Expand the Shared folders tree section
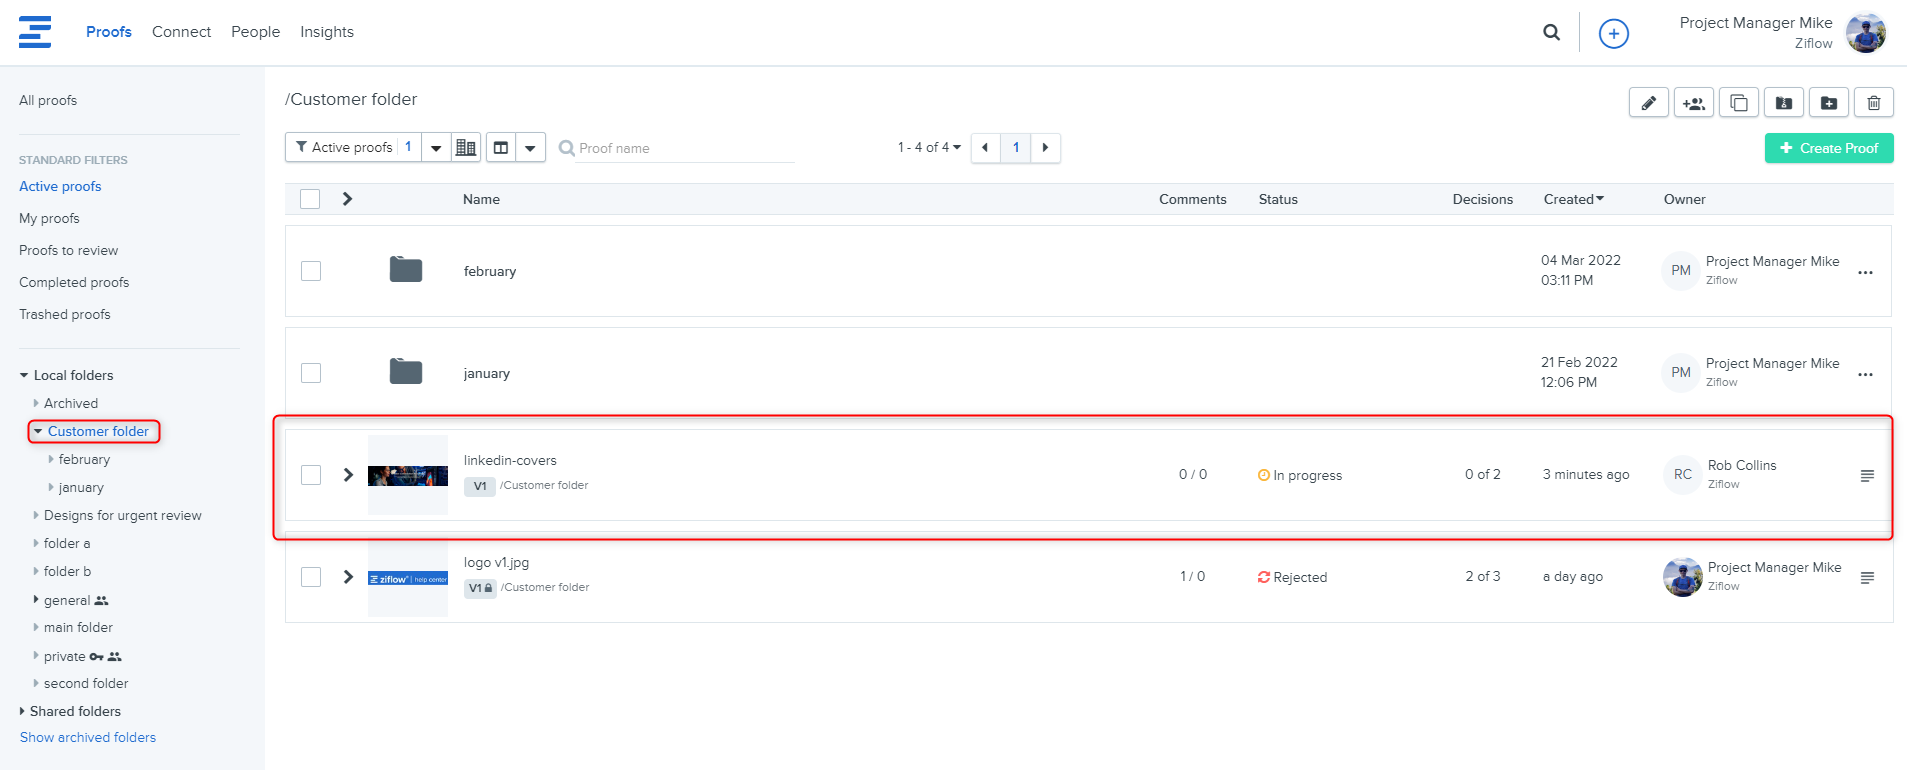This screenshot has height=770, width=1907. [23, 711]
